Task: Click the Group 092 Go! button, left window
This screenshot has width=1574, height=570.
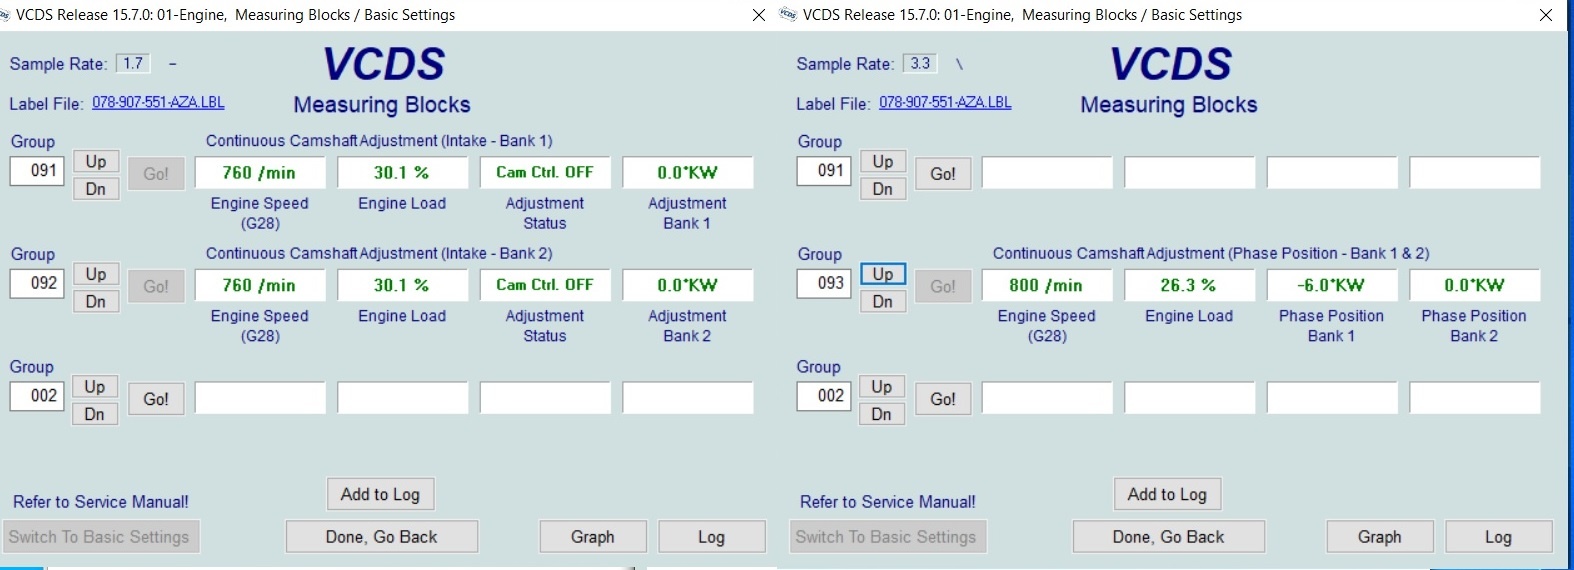Action: click(156, 286)
